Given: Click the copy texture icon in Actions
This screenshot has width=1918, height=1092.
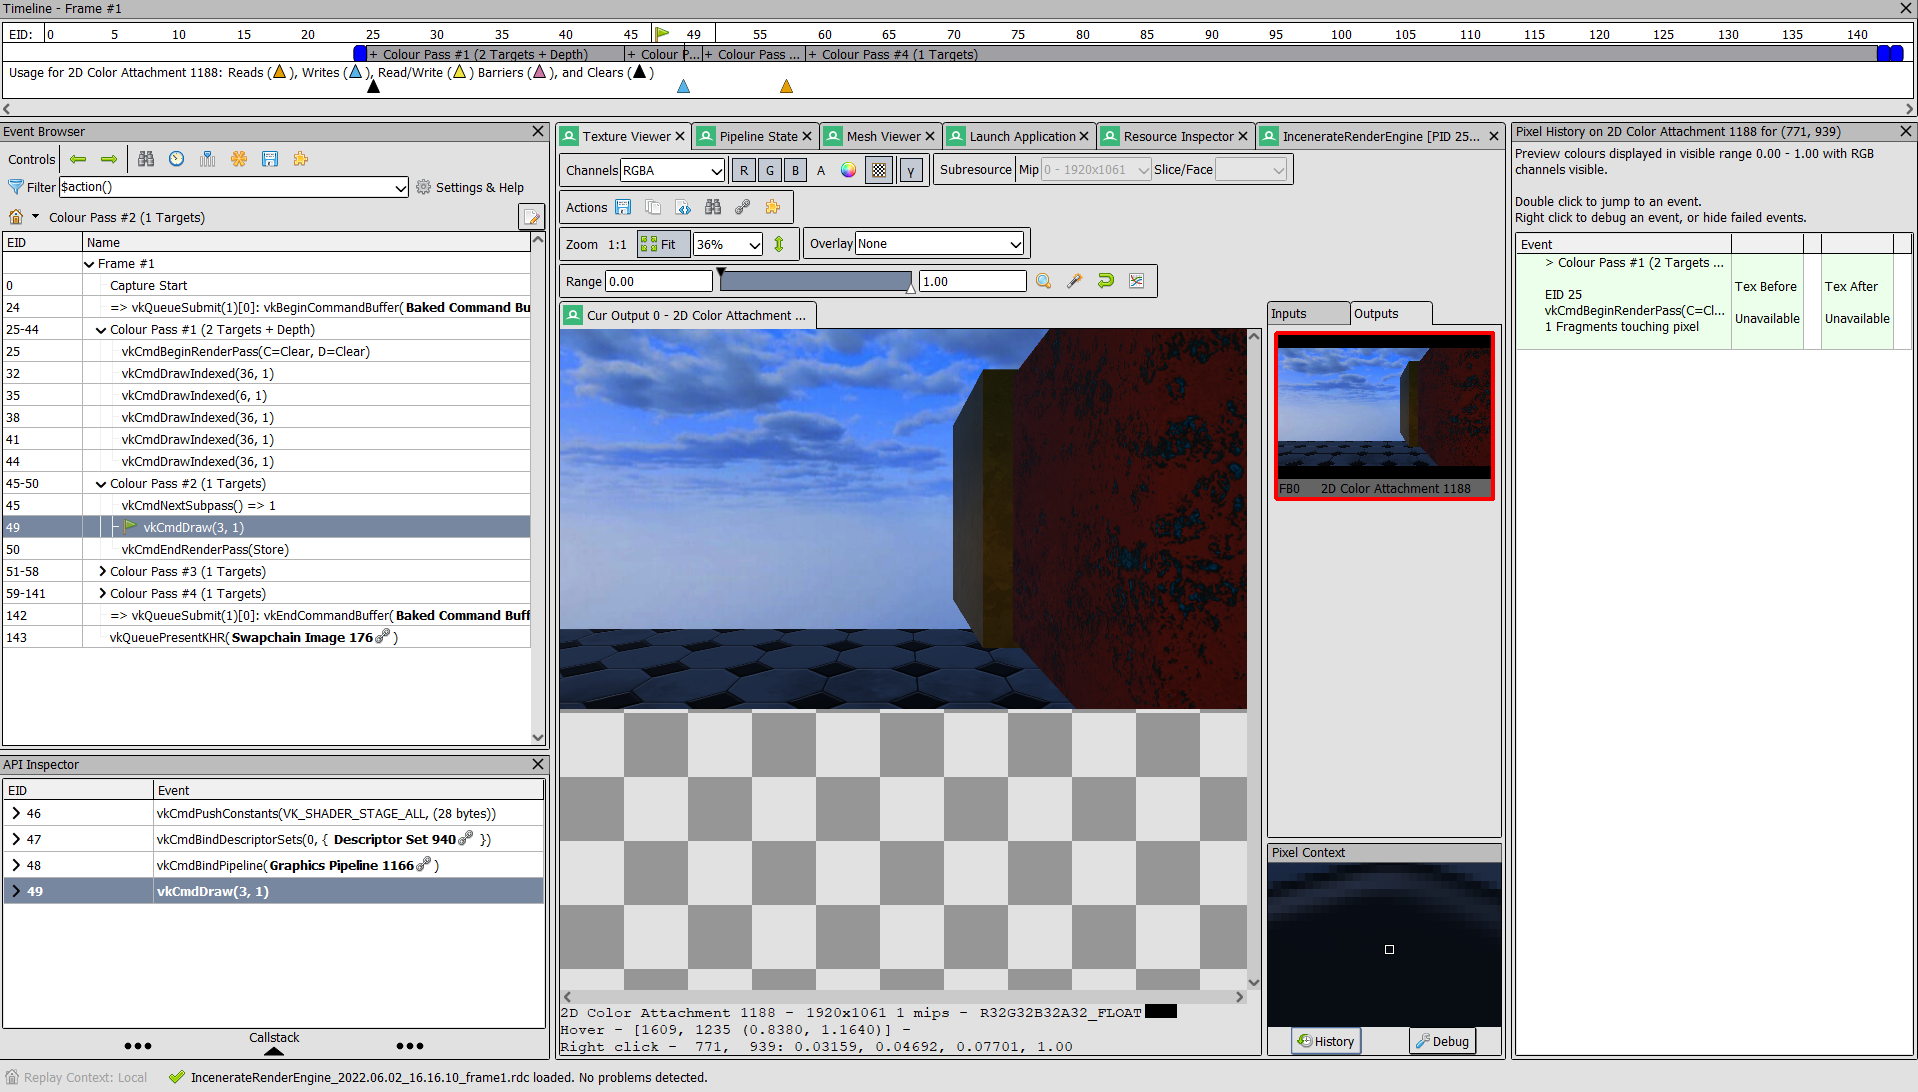Looking at the screenshot, I should click(x=653, y=207).
